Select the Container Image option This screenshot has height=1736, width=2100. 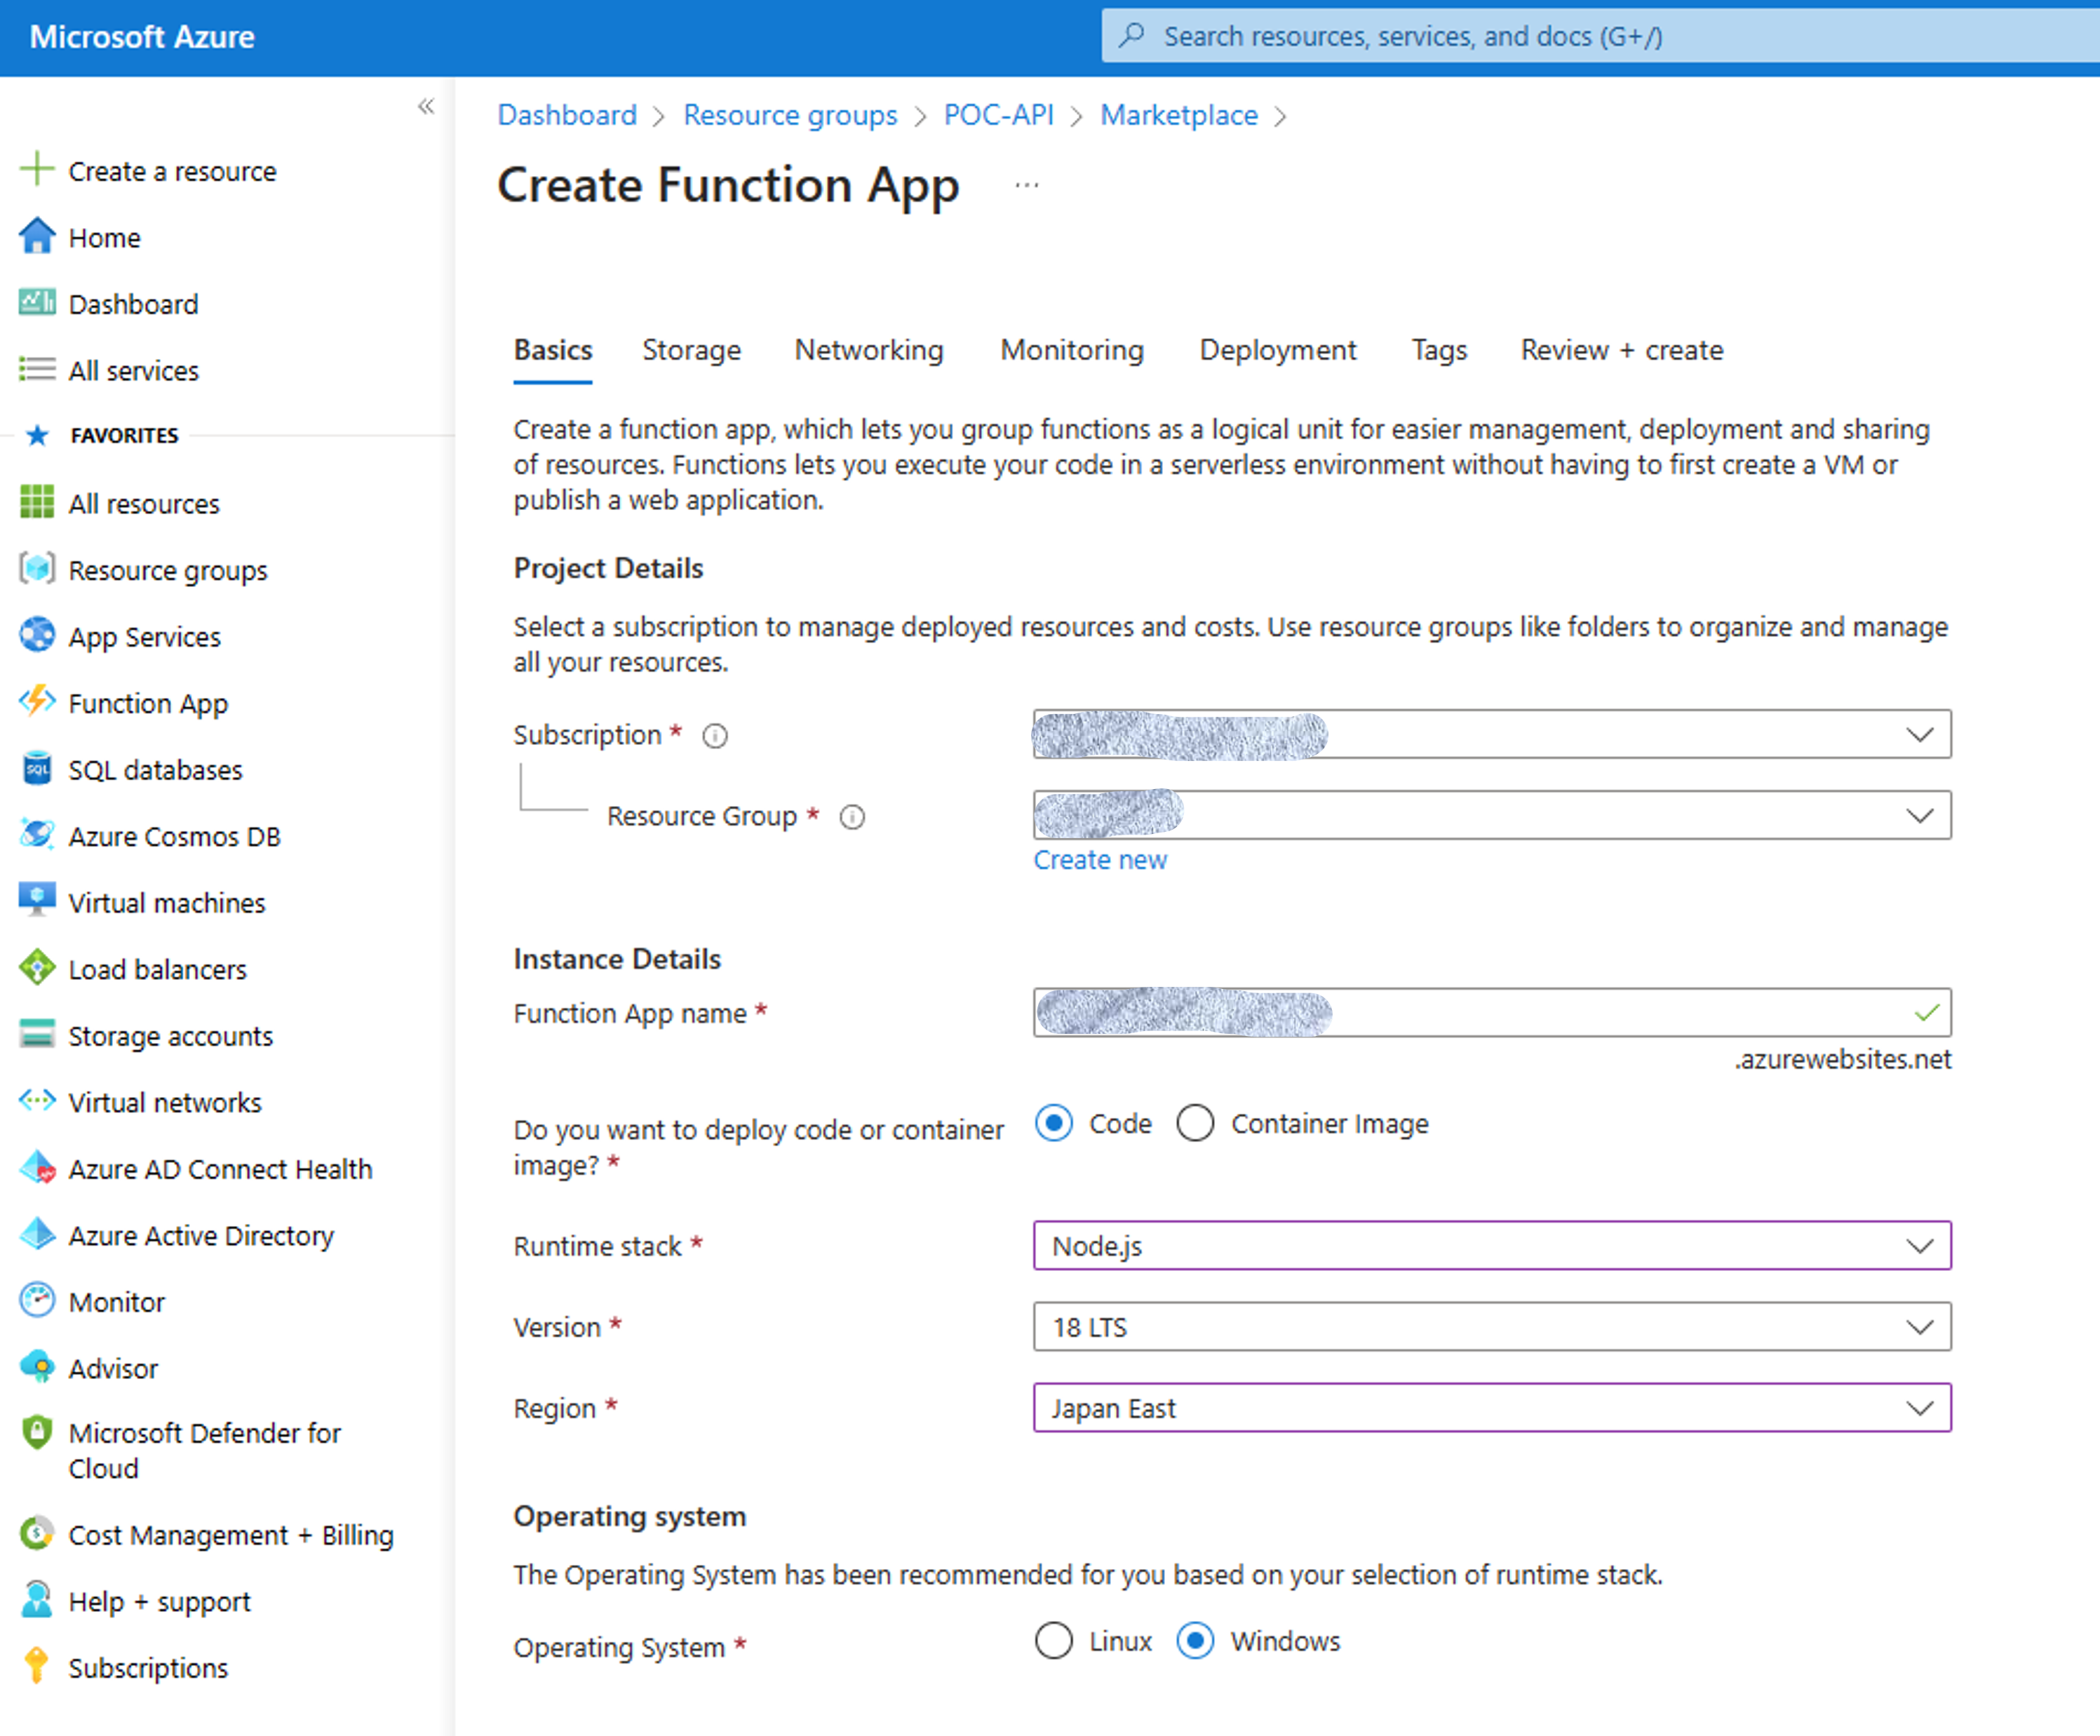(1196, 1123)
